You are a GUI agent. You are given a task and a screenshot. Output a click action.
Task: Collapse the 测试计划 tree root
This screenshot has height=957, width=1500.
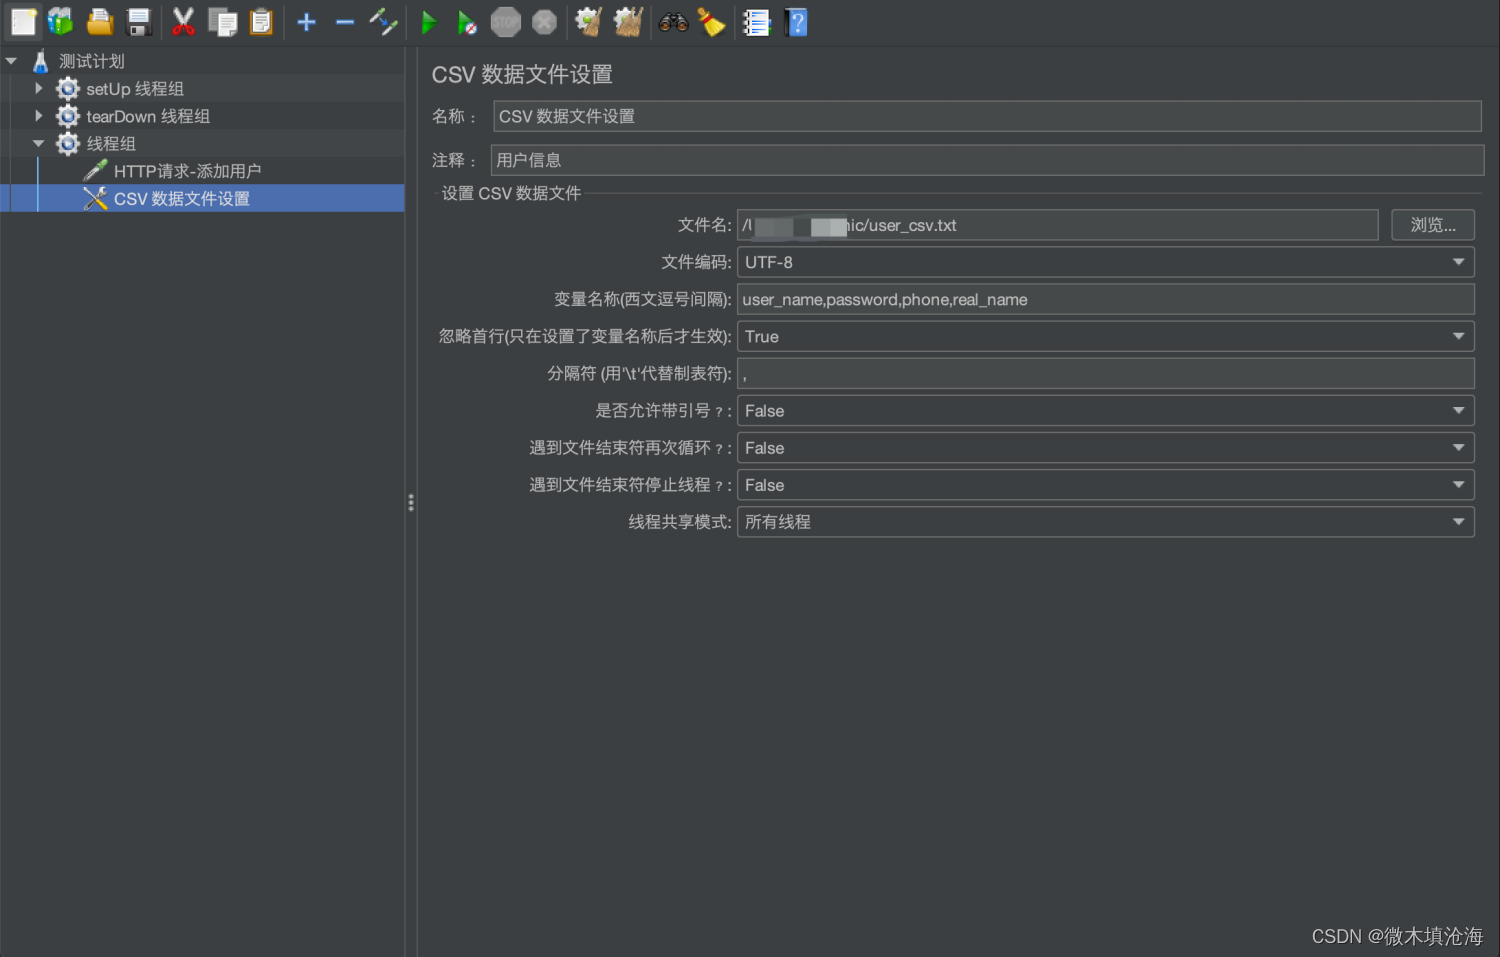click(x=11, y=61)
